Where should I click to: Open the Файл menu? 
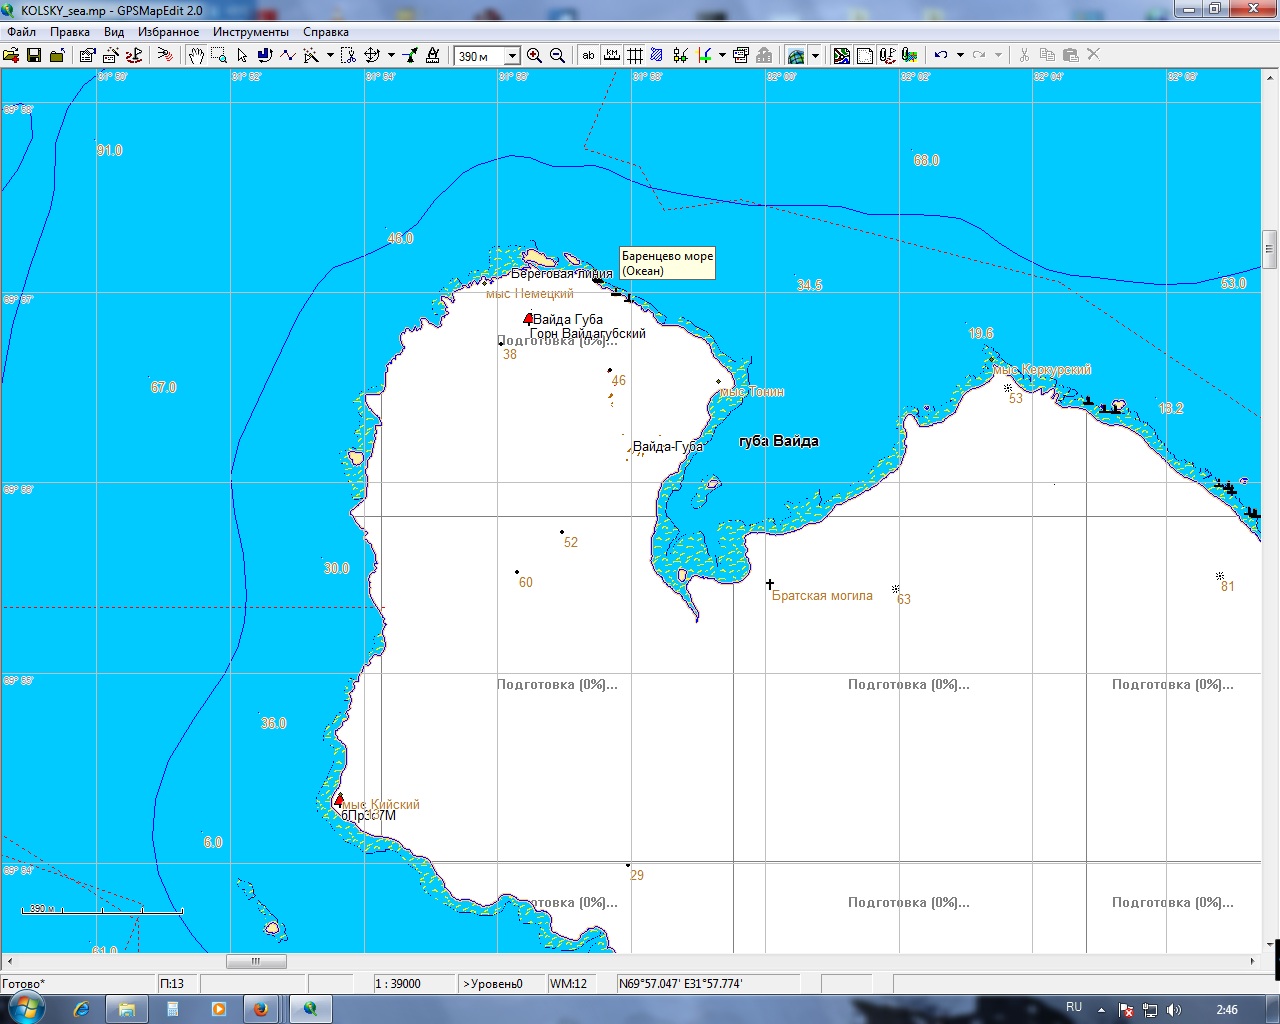[21, 32]
